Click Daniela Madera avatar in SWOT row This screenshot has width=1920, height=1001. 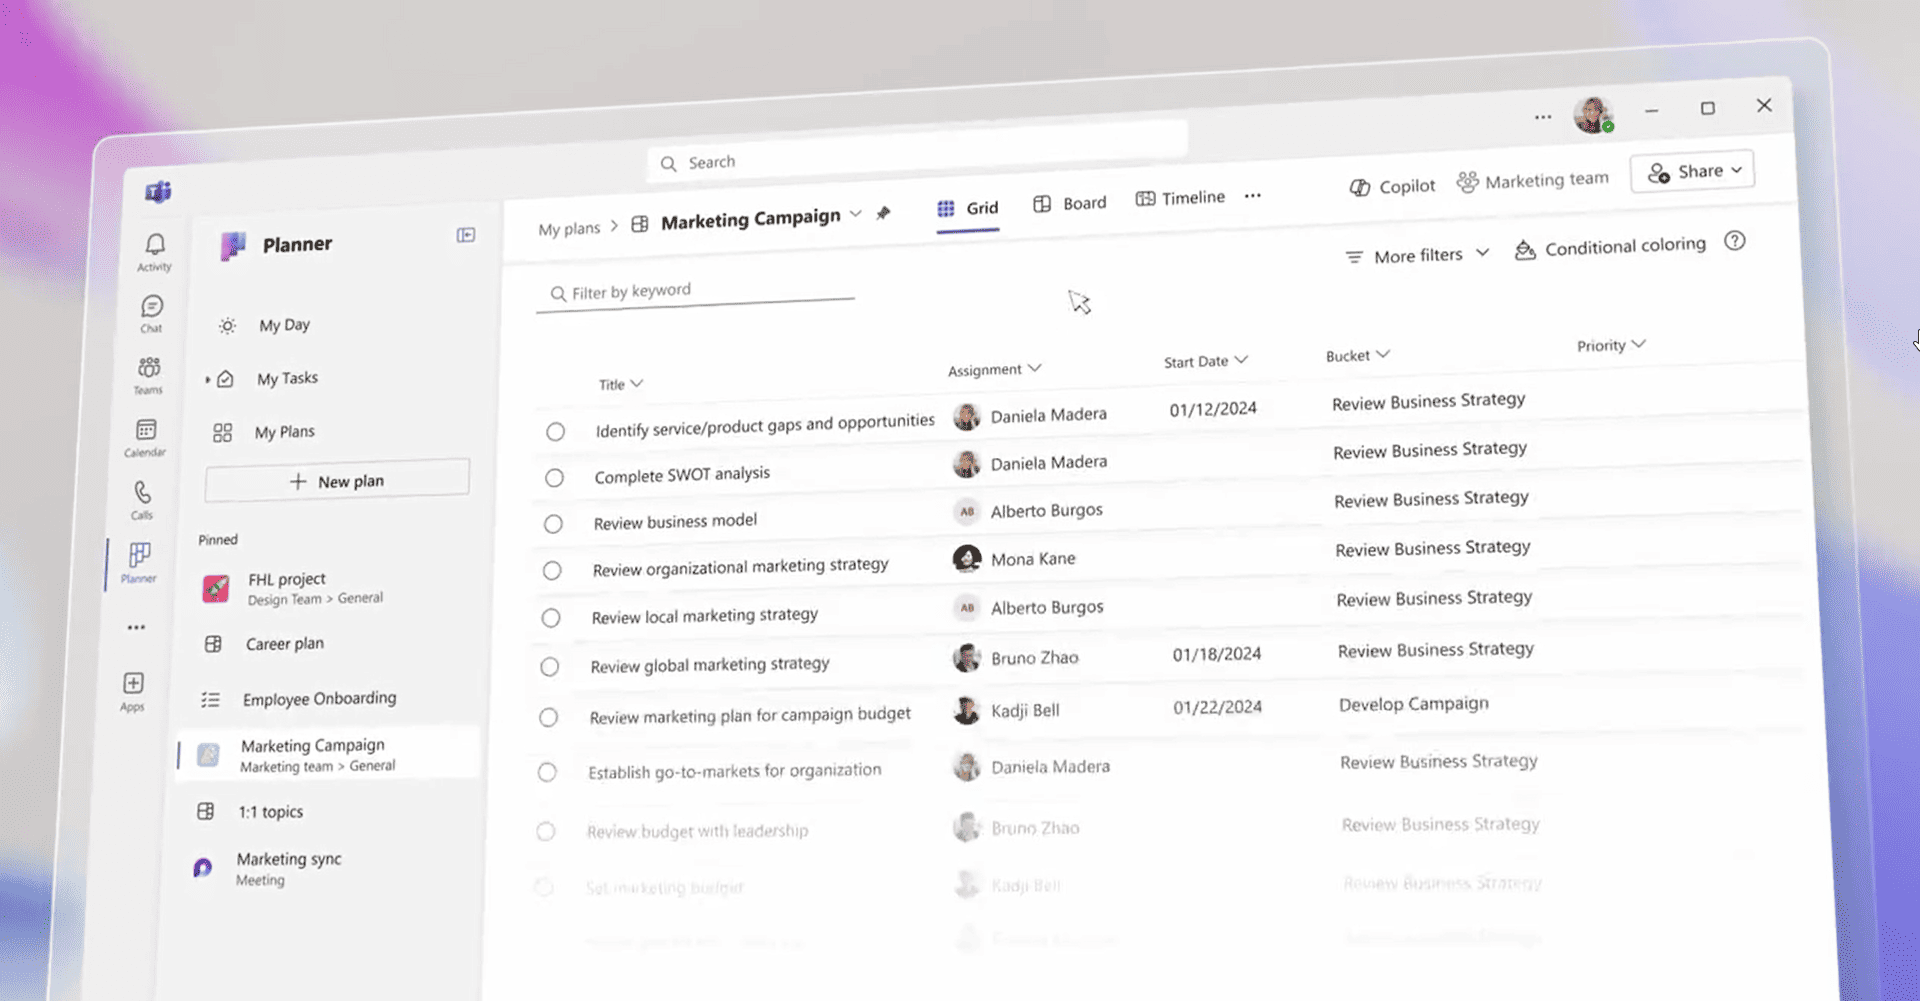[966, 464]
